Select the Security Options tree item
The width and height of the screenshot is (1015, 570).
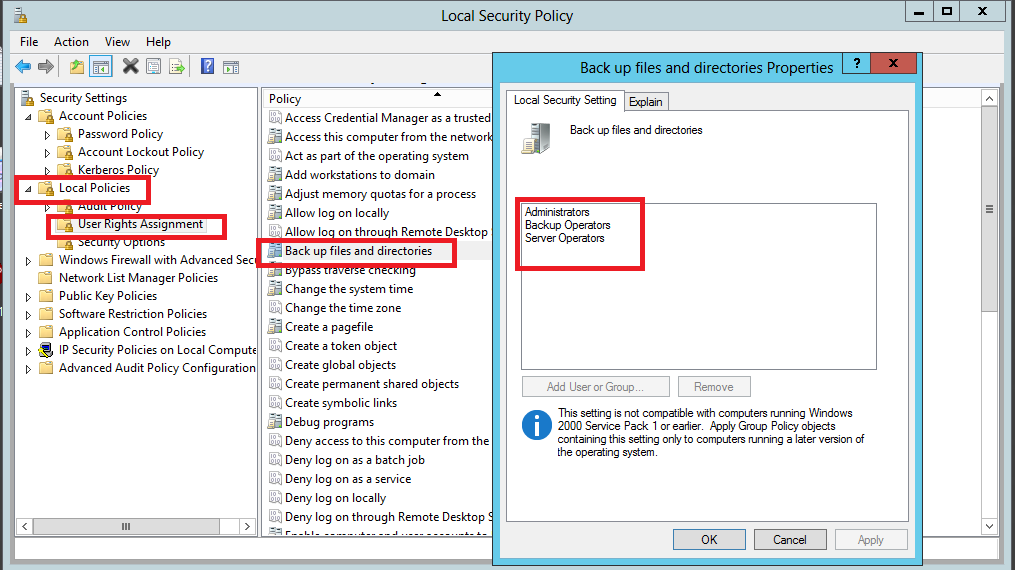pos(121,242)
